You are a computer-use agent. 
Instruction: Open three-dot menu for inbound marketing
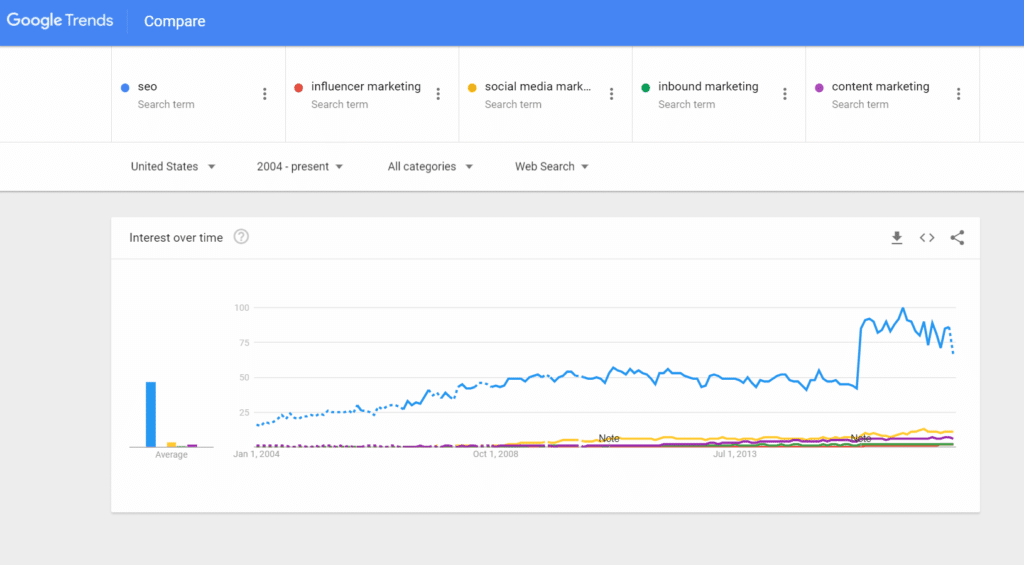click(785, 94)
